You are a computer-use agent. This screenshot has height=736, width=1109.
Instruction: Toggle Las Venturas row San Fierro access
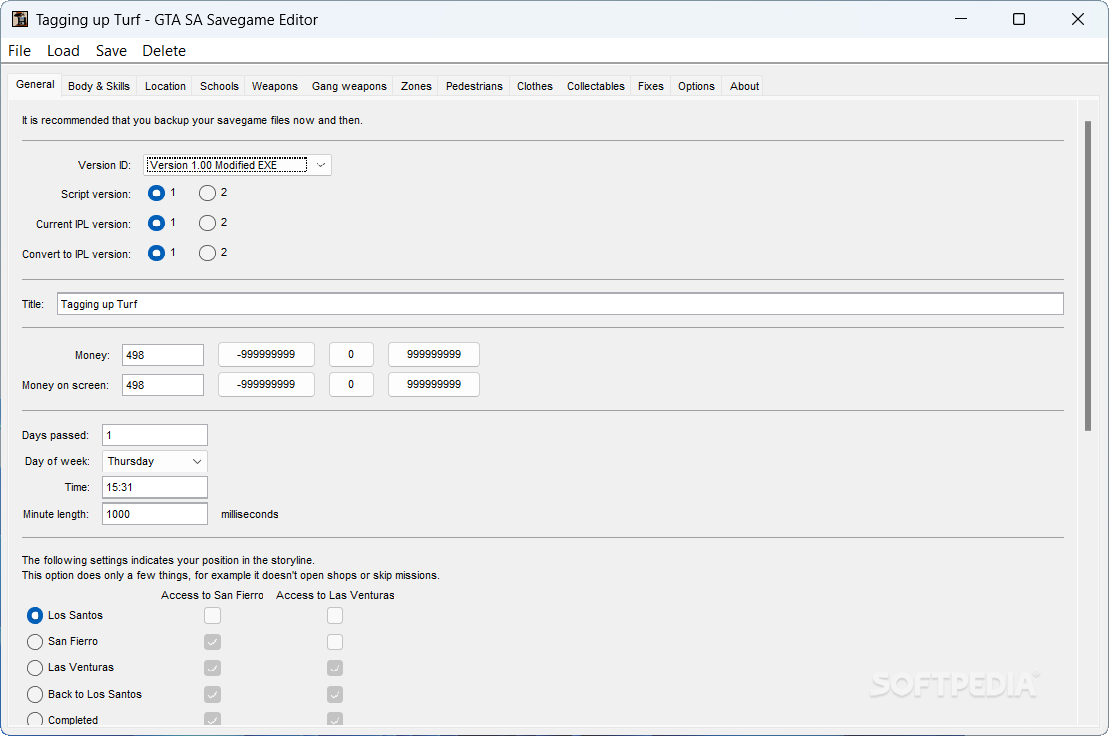[212, 668]
